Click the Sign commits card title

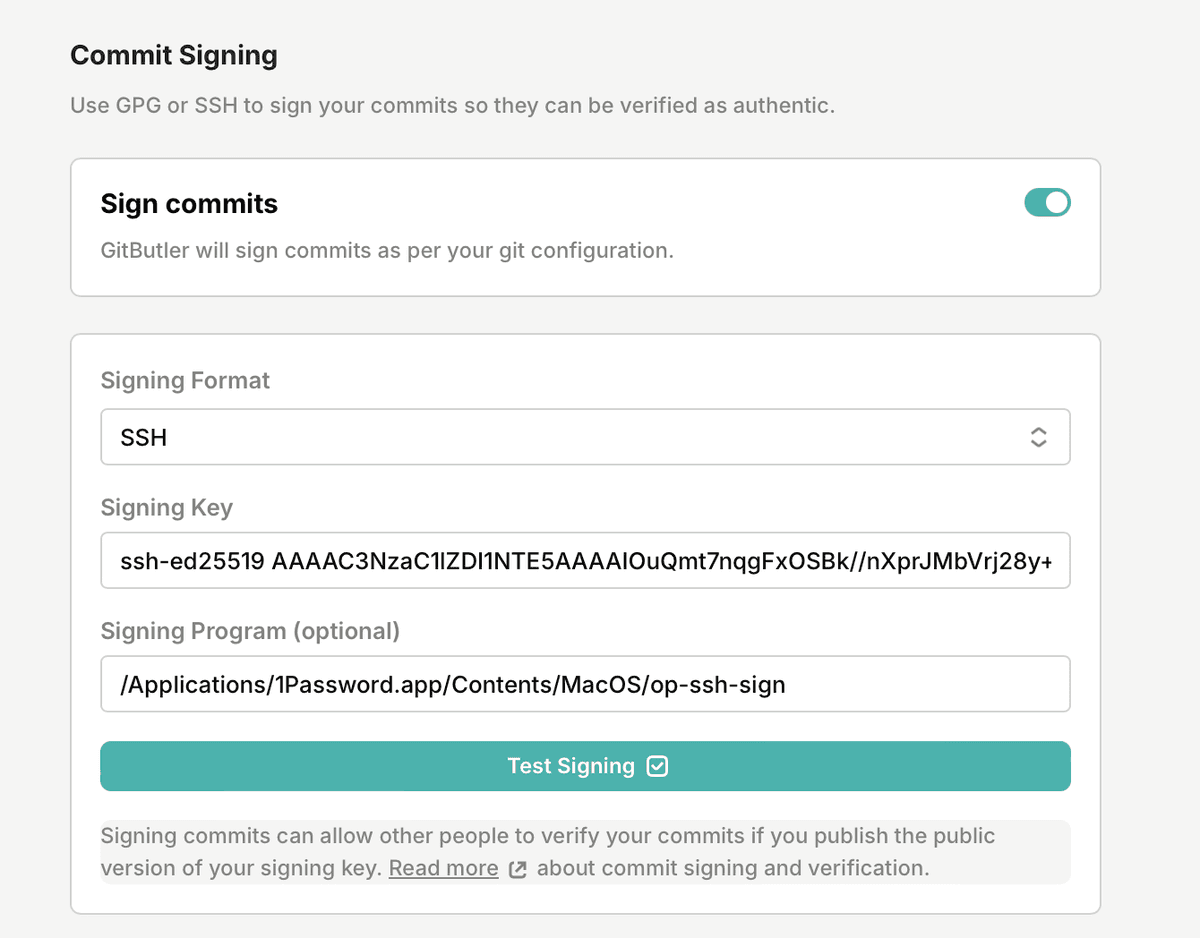coord(189,204)
